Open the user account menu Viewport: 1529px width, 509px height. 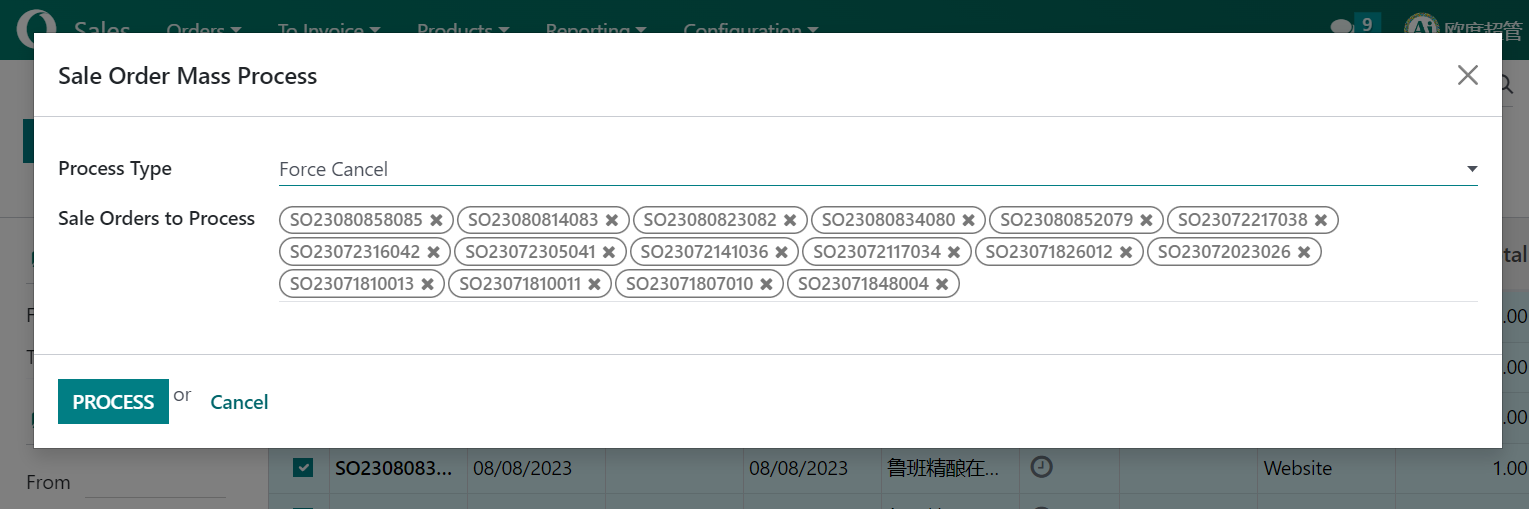(x=1464, y=28)
